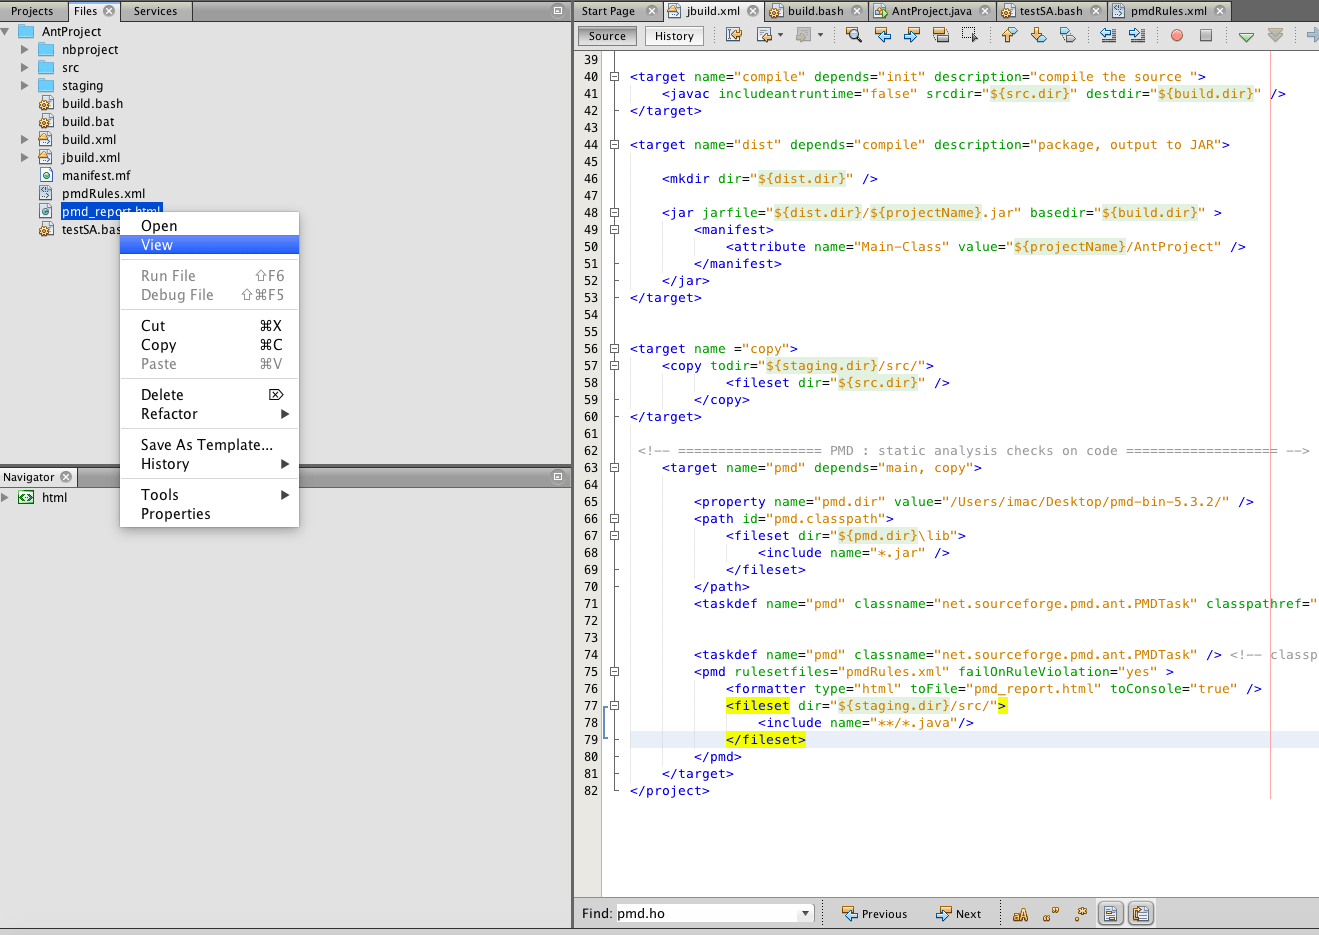This screenshot has height=935, width=1319.
Task: Open the Find history dropdown arrow
Action: 805,914
